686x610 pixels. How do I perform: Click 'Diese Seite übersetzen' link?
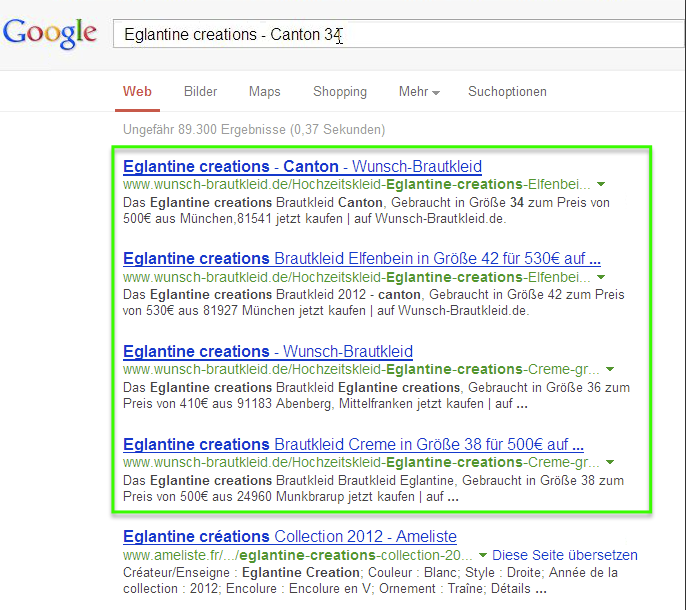(565, 555)
